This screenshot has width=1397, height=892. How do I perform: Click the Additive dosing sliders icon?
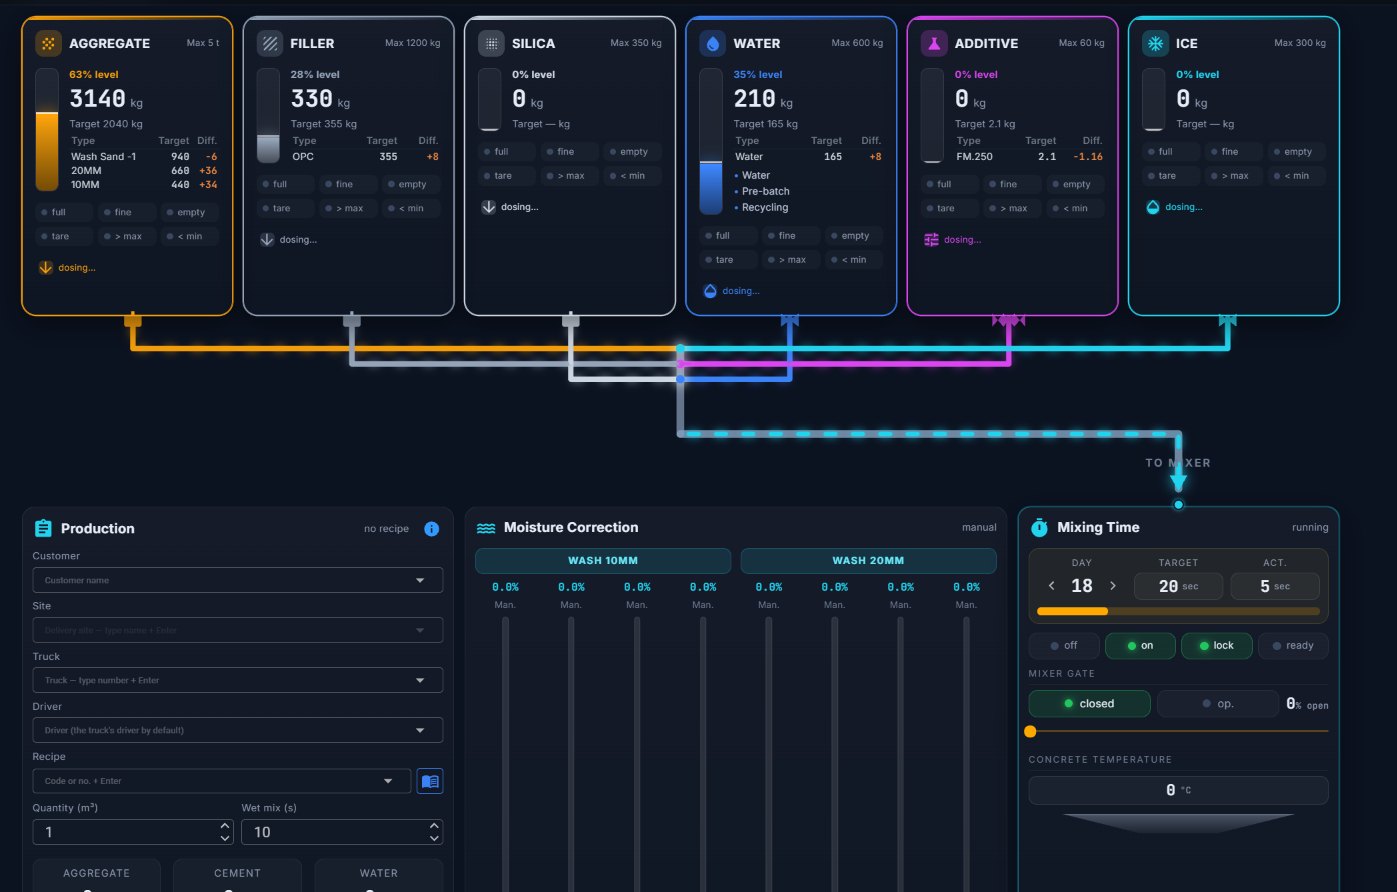(932, 239)
